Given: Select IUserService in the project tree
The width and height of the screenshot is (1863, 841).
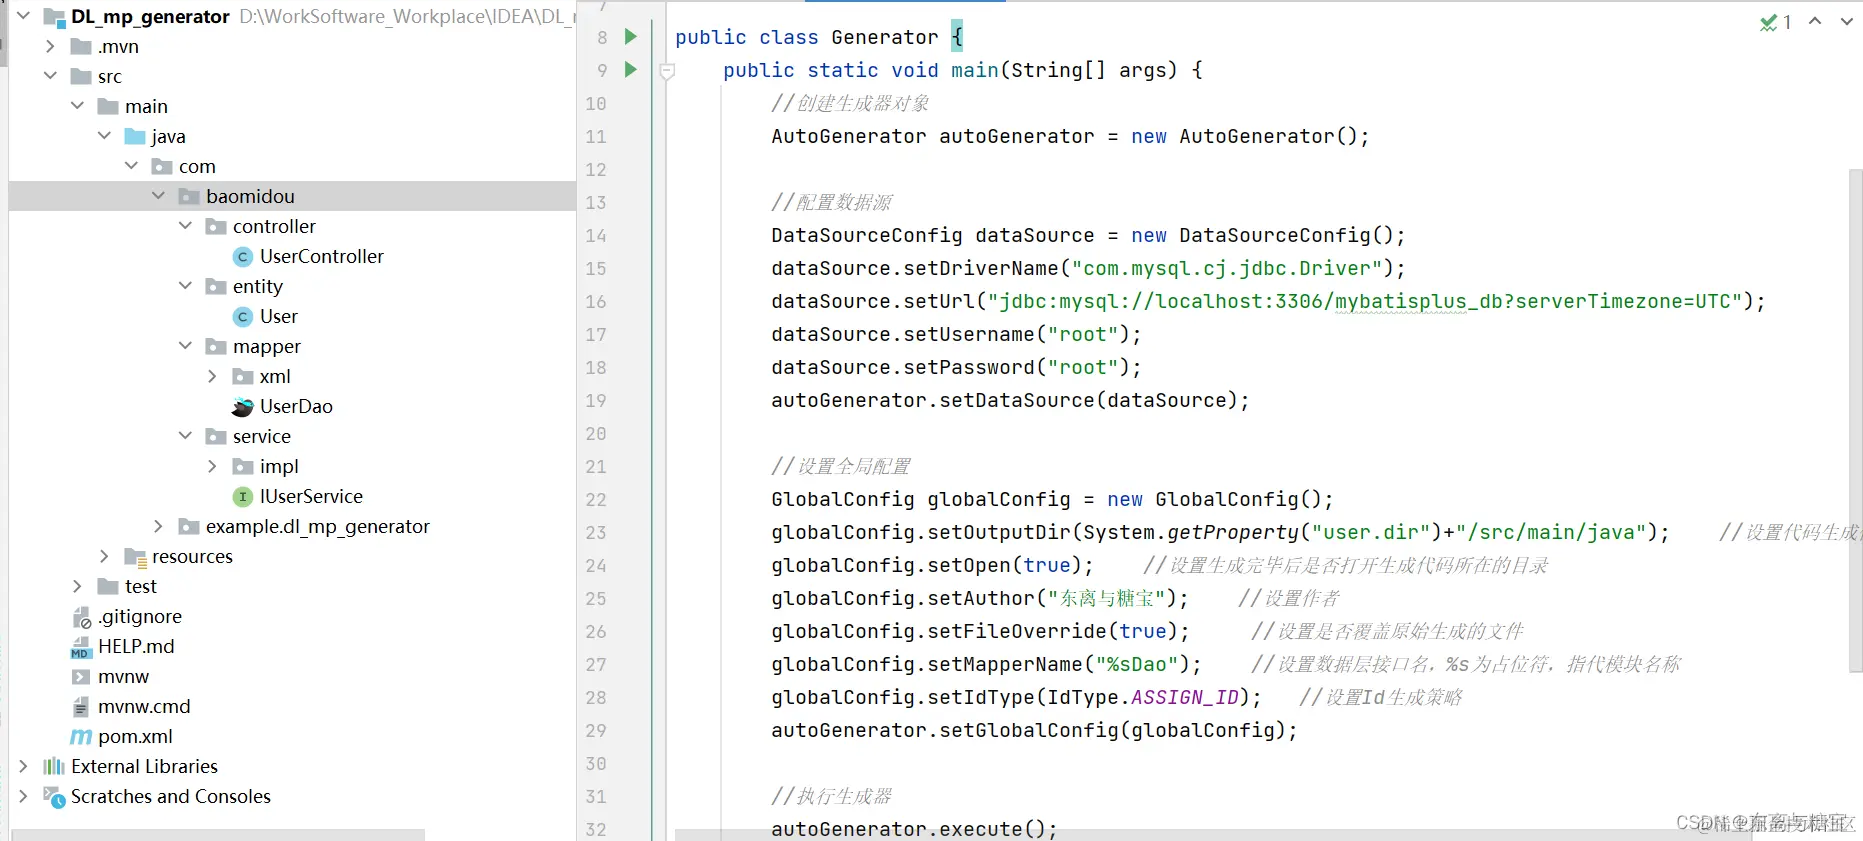Looking at the screenshot, I should 311,497.
